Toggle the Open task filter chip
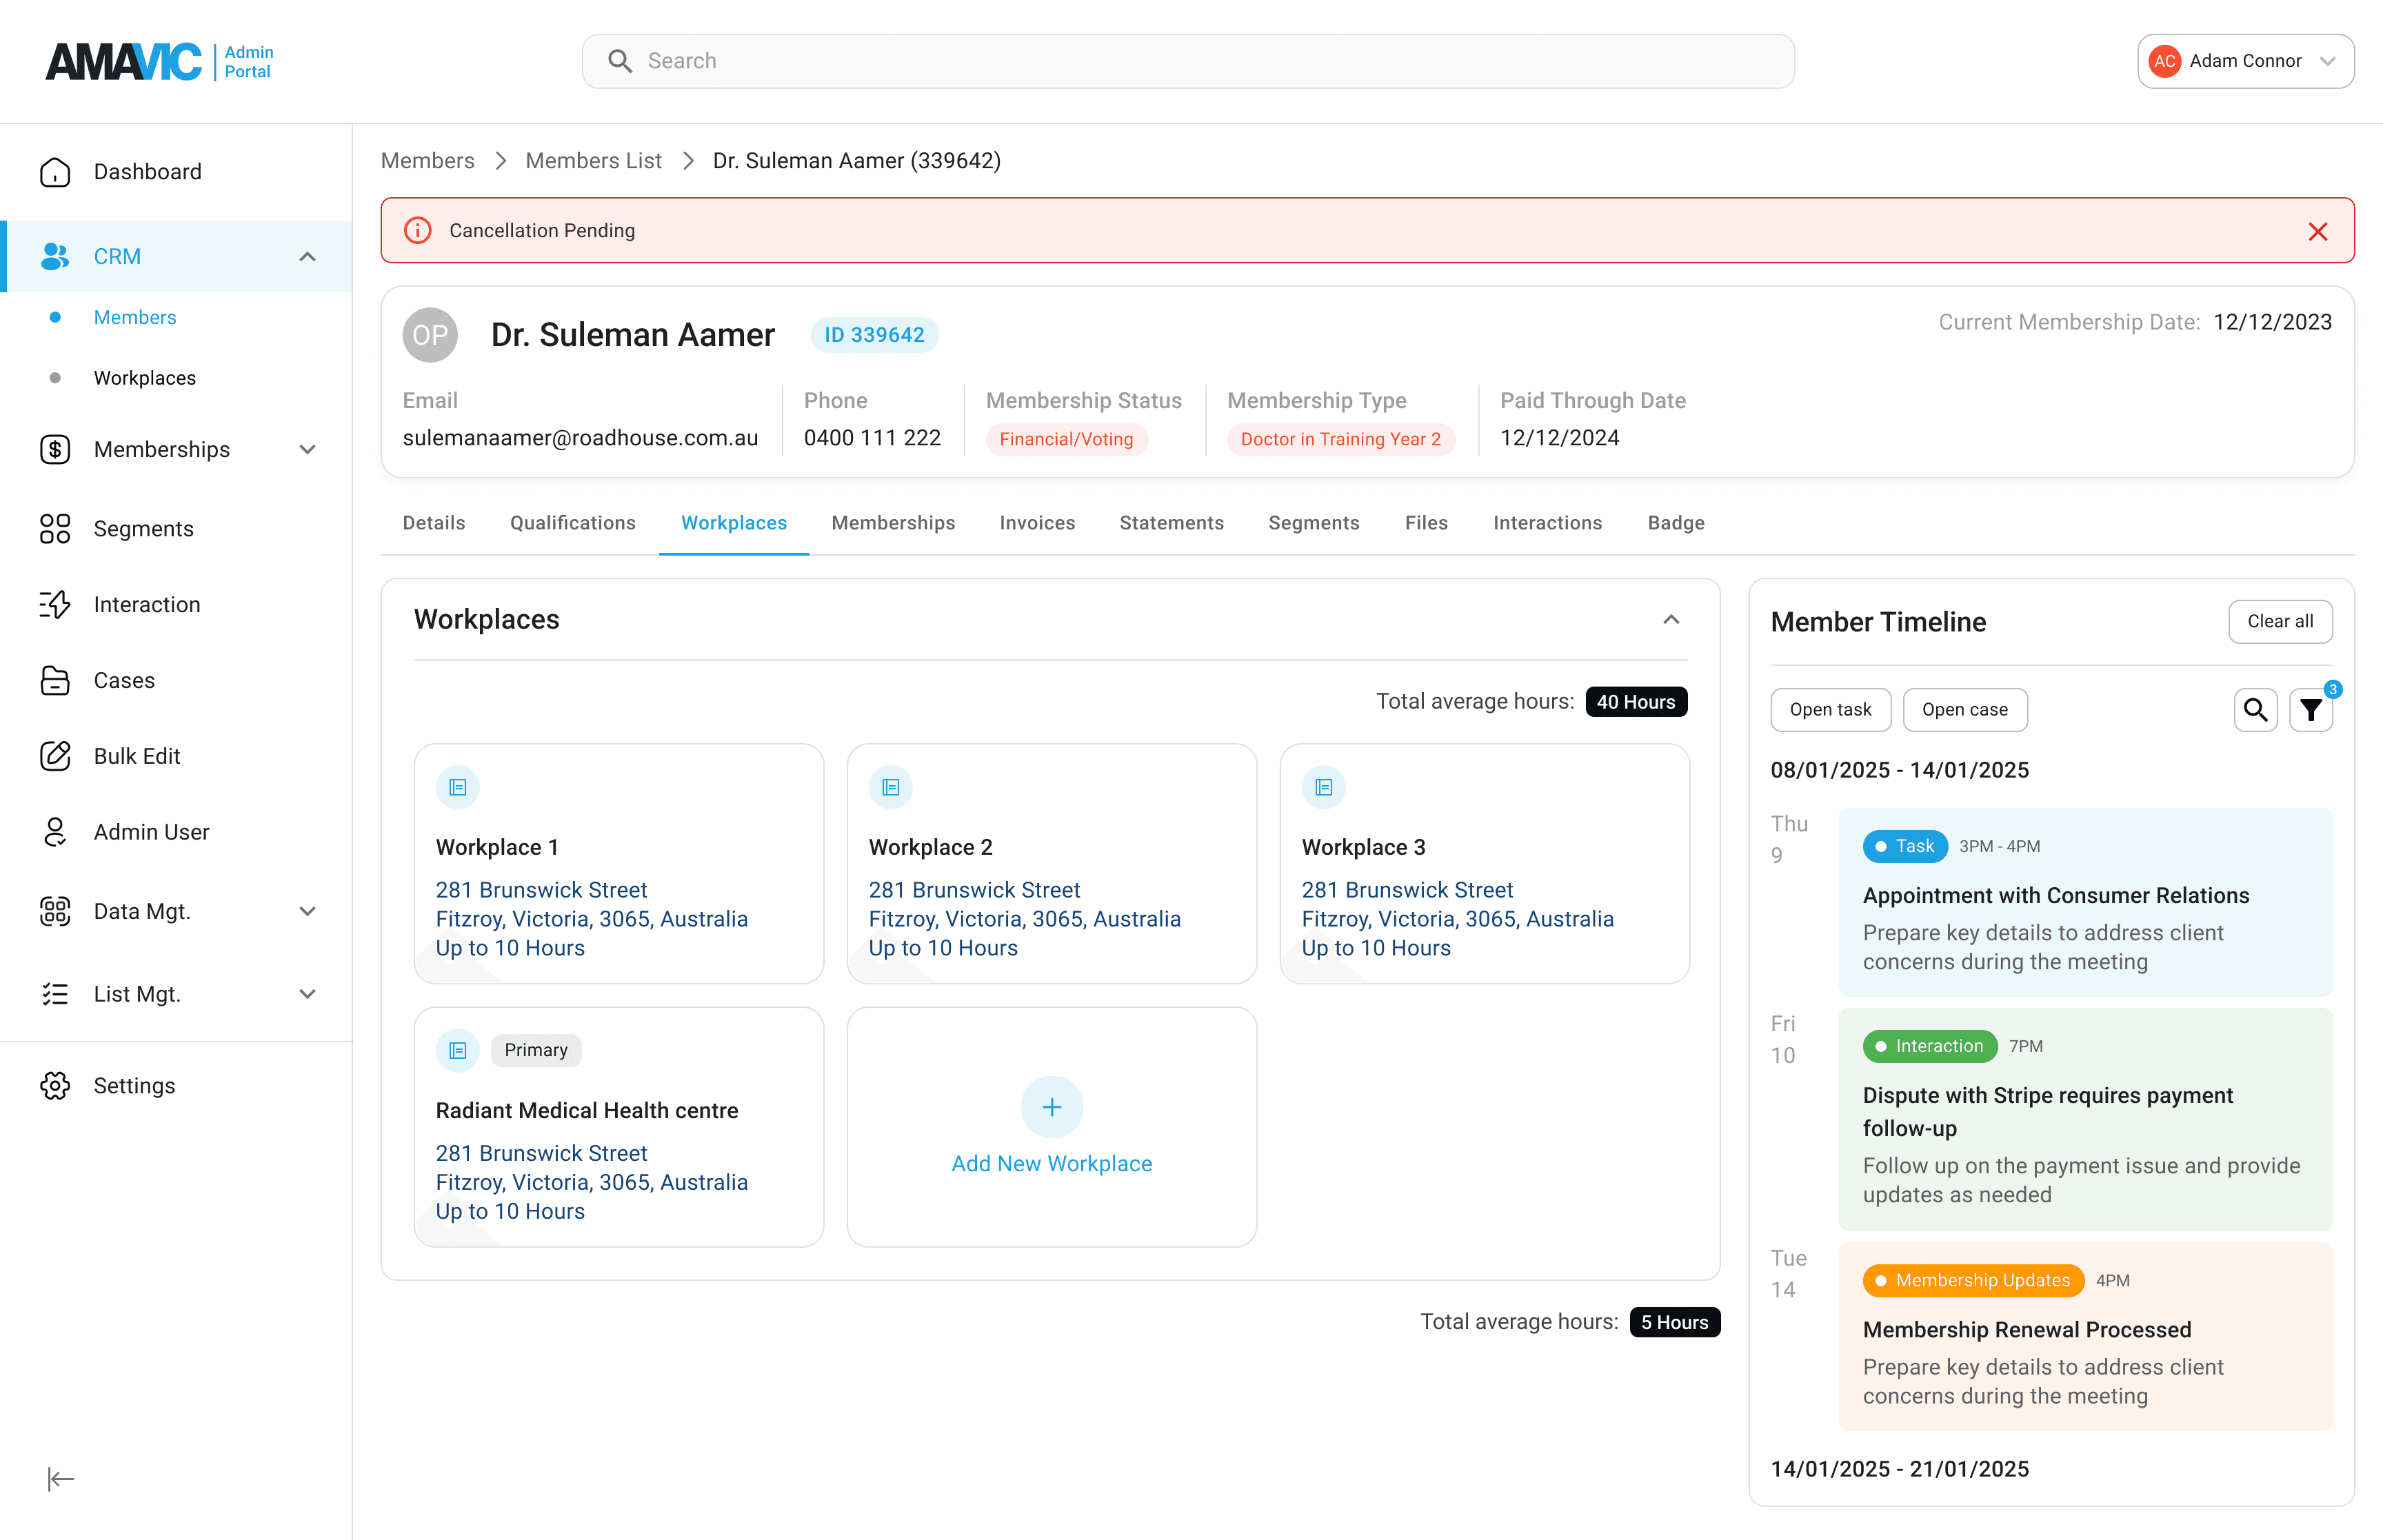This screenshot has width=2383, height=1540. pos(1829,710)
